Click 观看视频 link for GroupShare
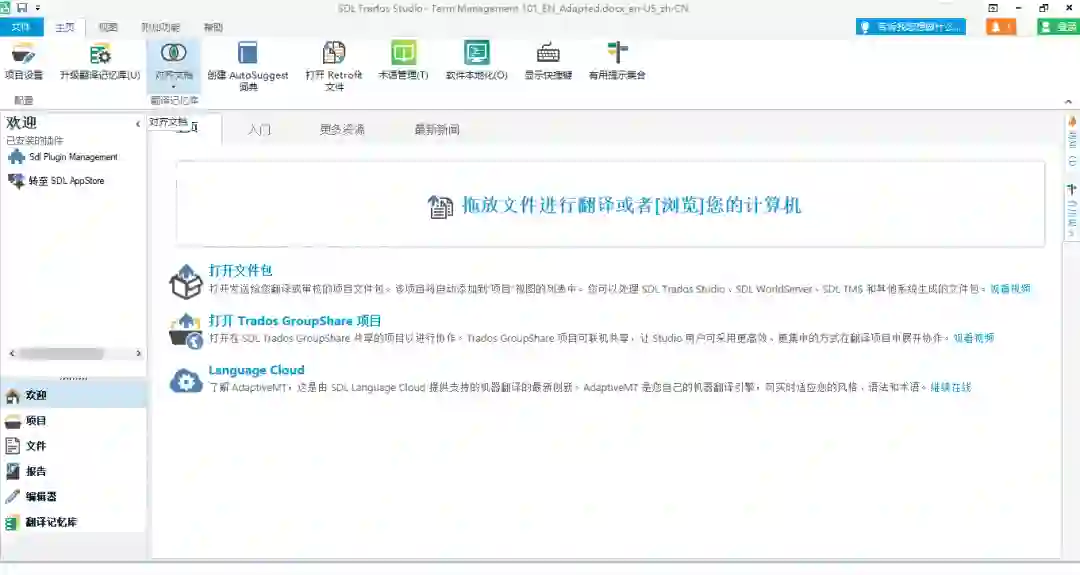Screen dimensions: 1080x575 974,338
